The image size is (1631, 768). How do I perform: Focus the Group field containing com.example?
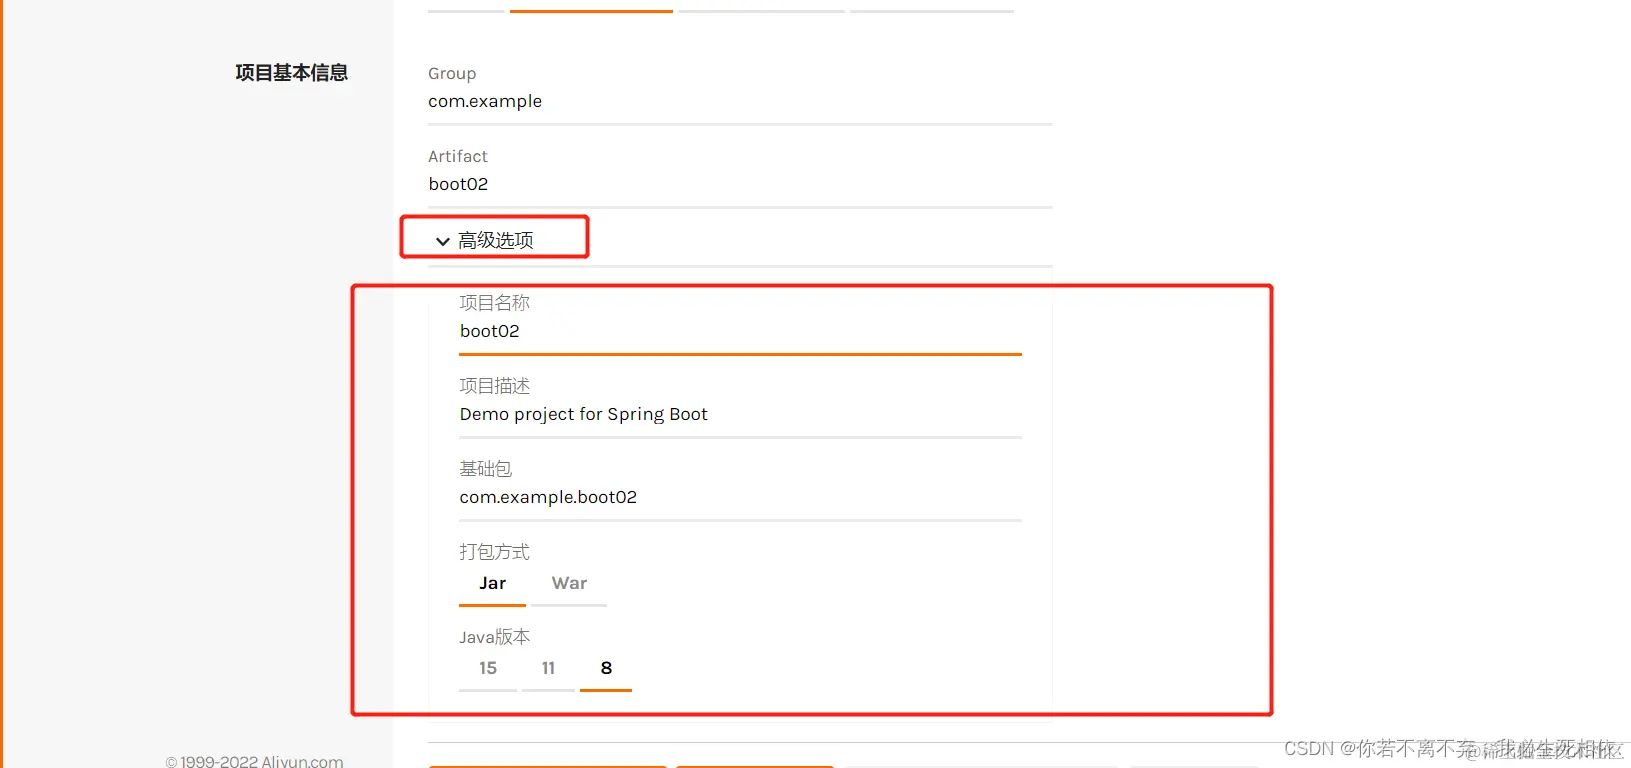click(740, 102)
